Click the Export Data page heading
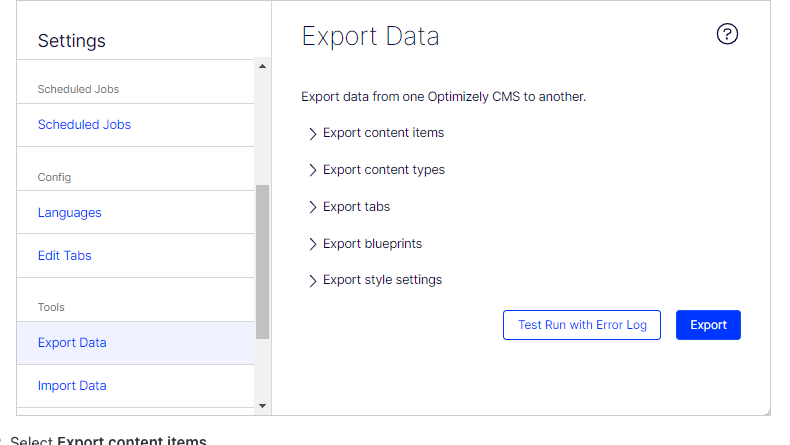 370,36
